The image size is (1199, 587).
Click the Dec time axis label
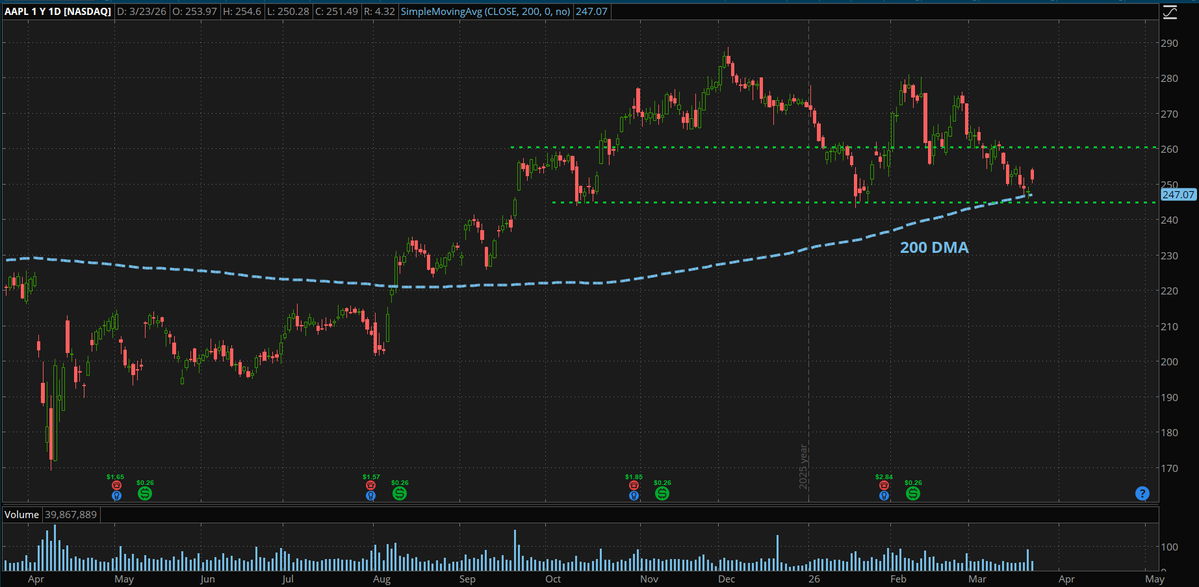724,579
